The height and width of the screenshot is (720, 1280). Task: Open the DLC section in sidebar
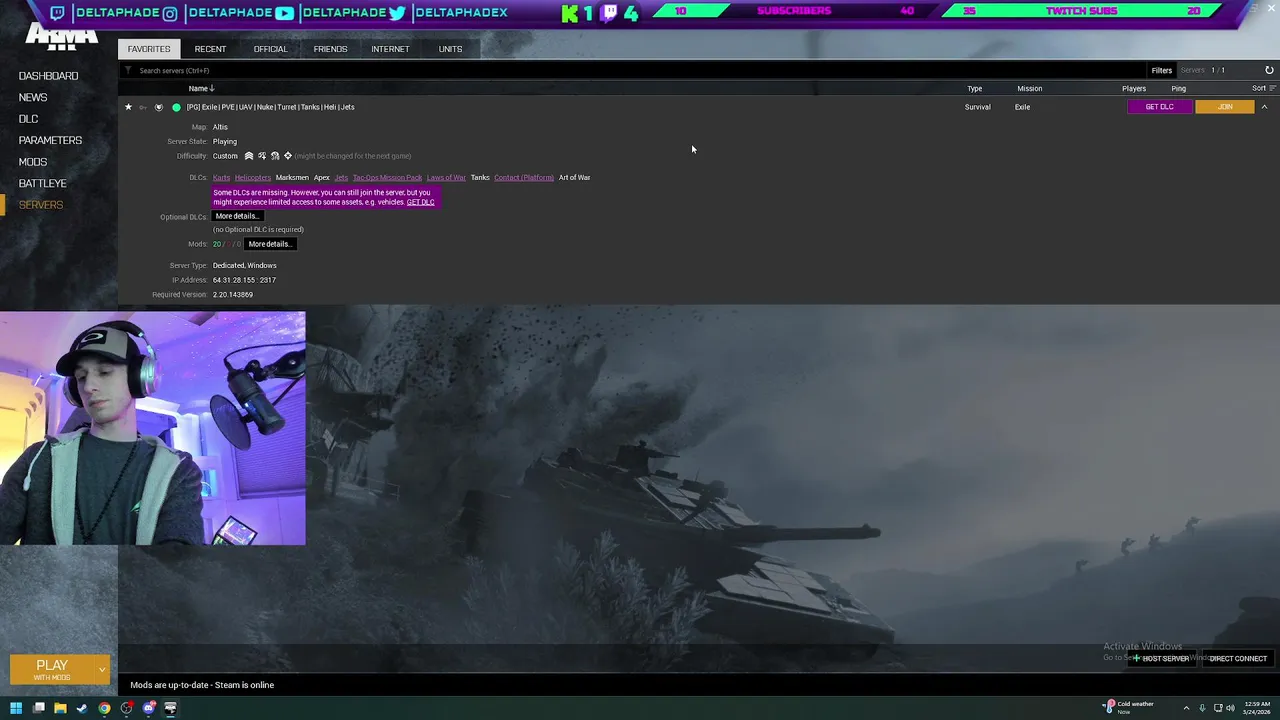[x=28, y=119]
